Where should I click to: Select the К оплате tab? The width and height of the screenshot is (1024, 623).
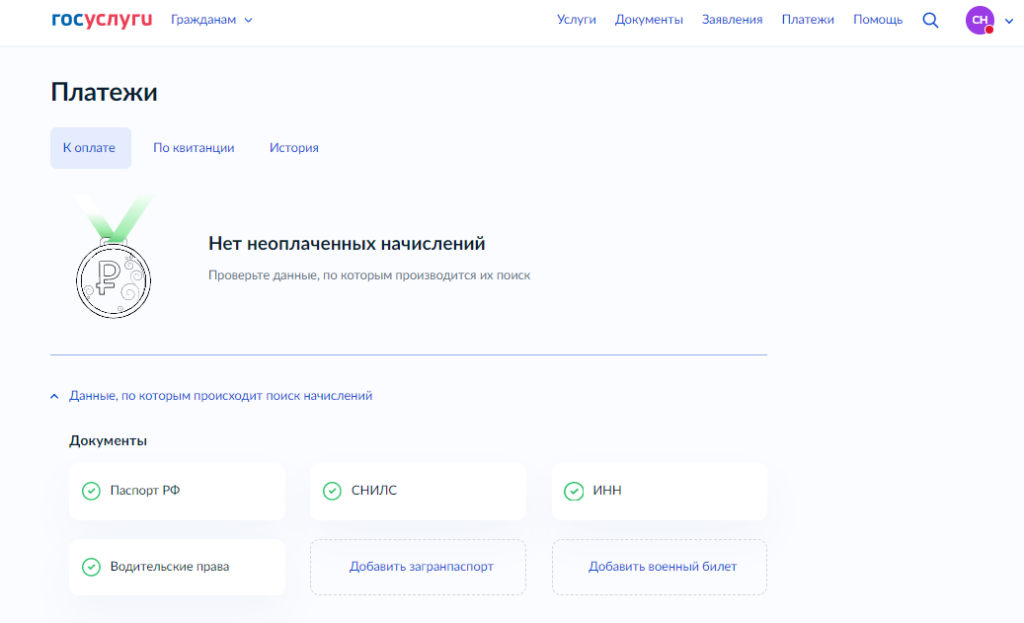90,148
